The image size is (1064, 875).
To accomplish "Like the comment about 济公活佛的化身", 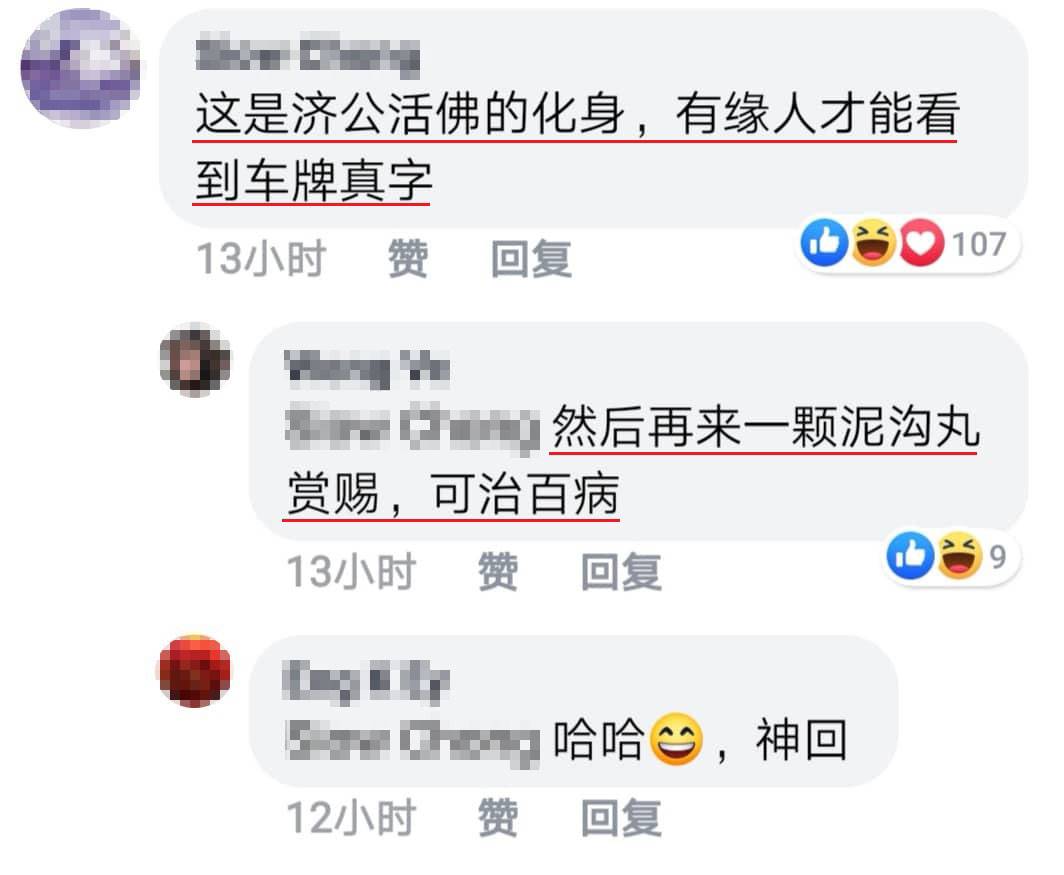I will click(x=408, y=259).
